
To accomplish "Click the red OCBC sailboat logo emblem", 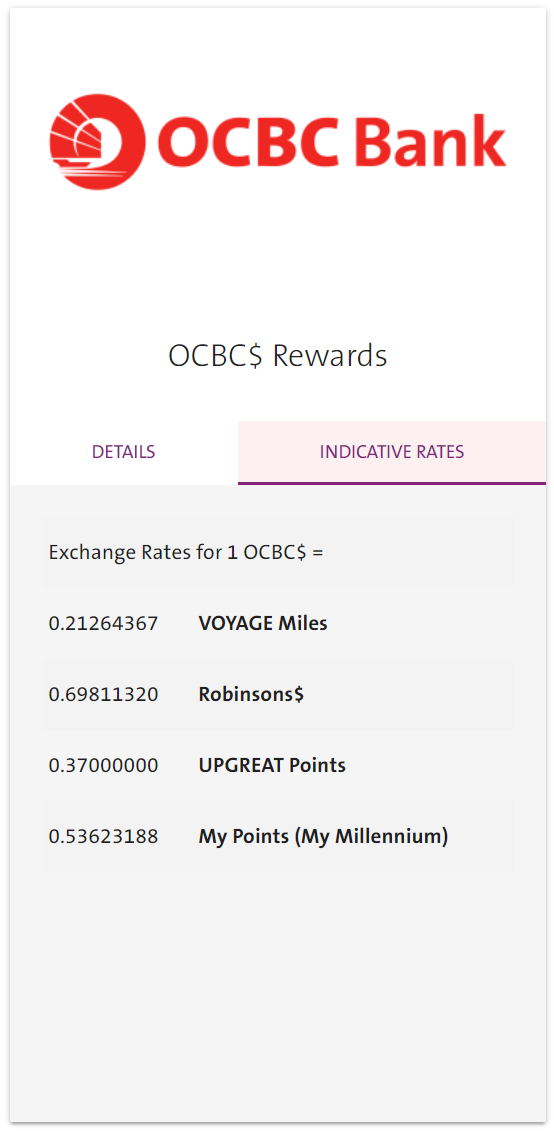I will [x=97, y=141].
